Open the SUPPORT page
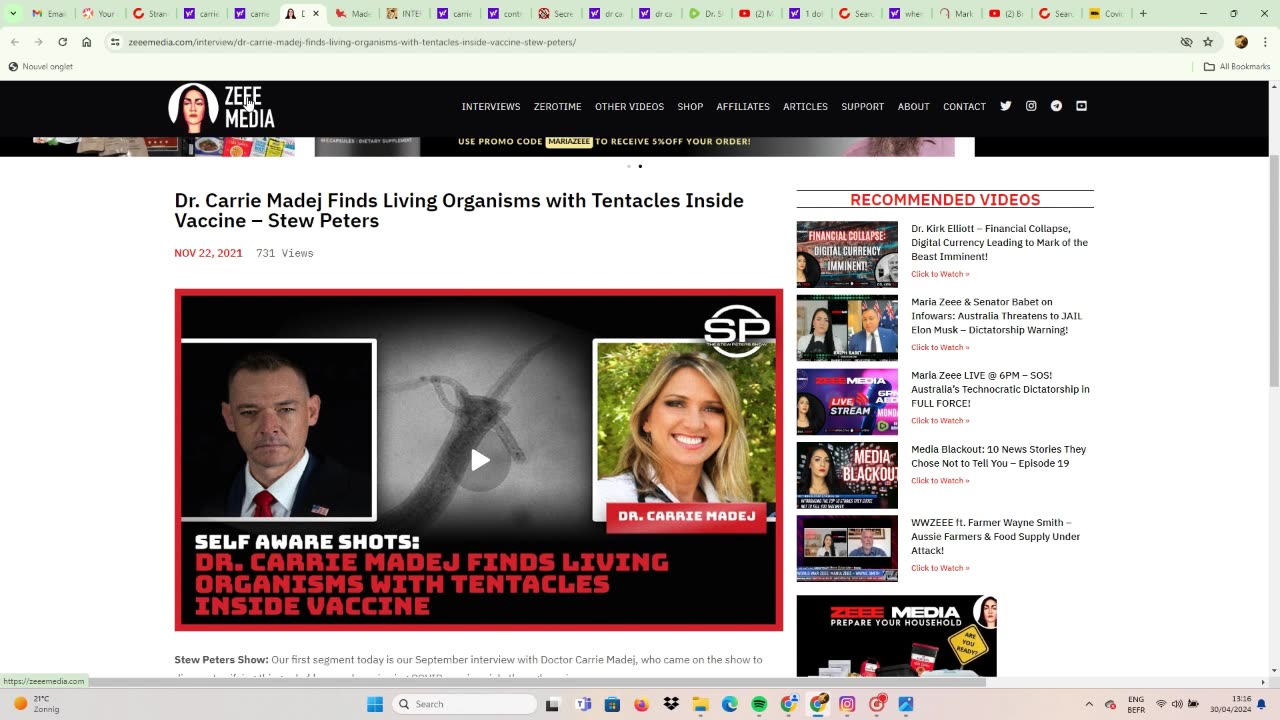The width and height of the screenshot is (1280, 720). (862, 107)
